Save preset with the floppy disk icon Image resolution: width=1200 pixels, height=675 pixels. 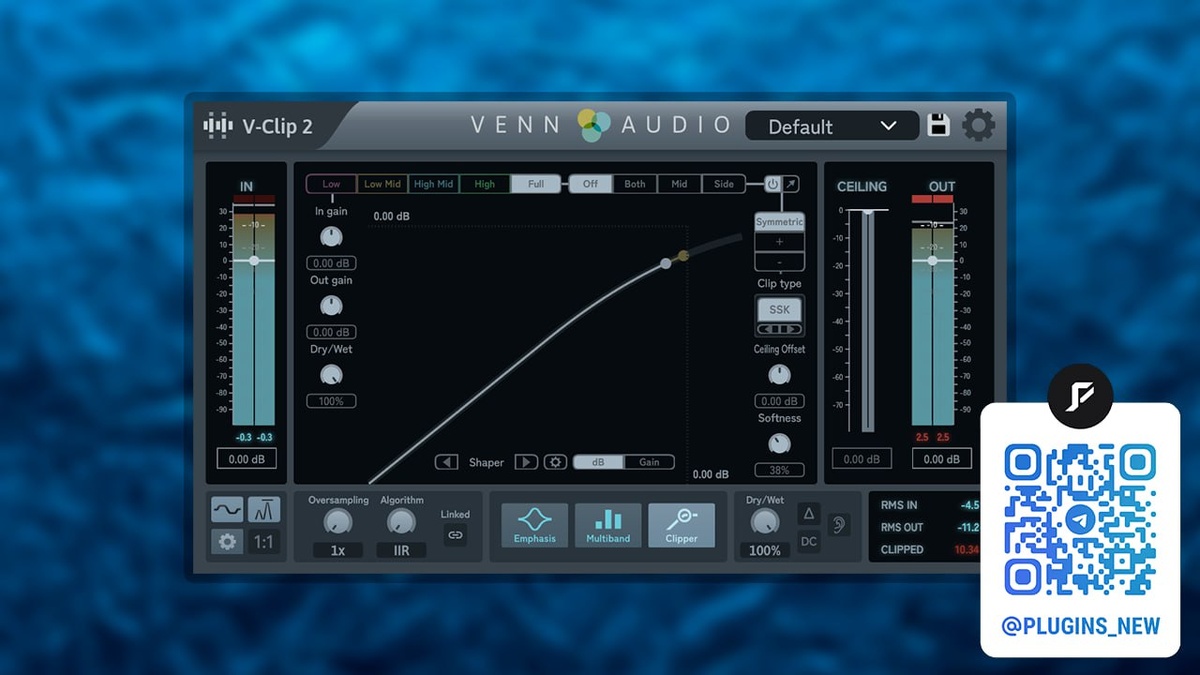938,125
